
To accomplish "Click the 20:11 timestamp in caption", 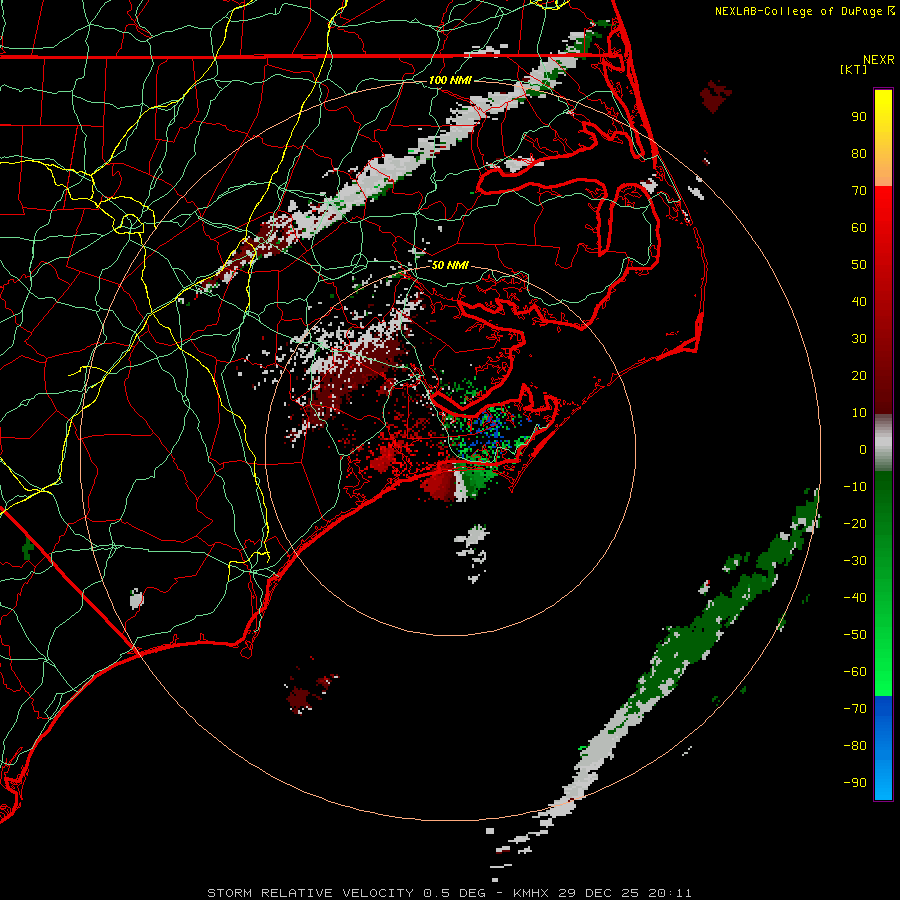I will pos(670,893).
